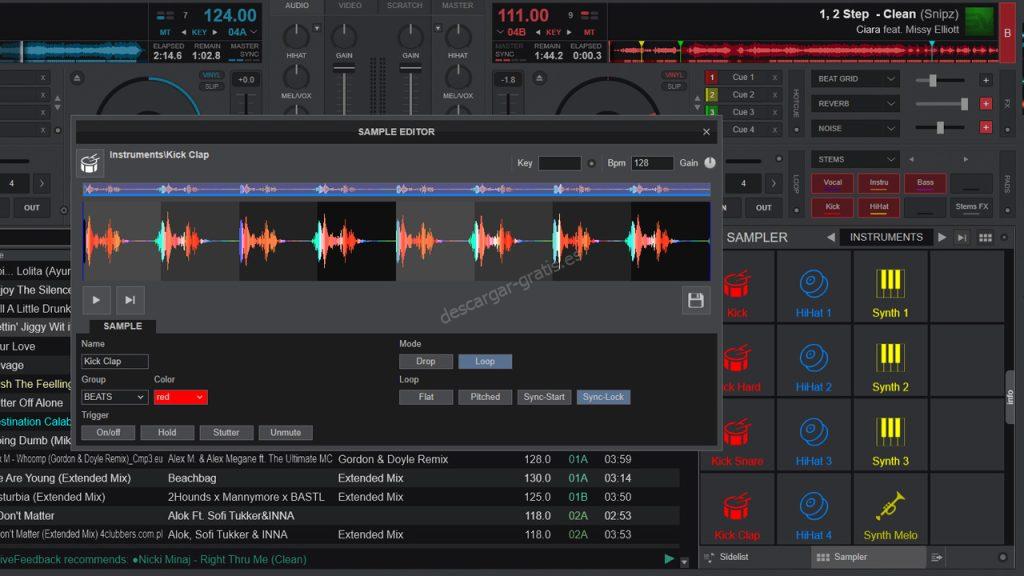Open the red Color swatch selector
This screenshot has width=1024, height=576.
180,397
